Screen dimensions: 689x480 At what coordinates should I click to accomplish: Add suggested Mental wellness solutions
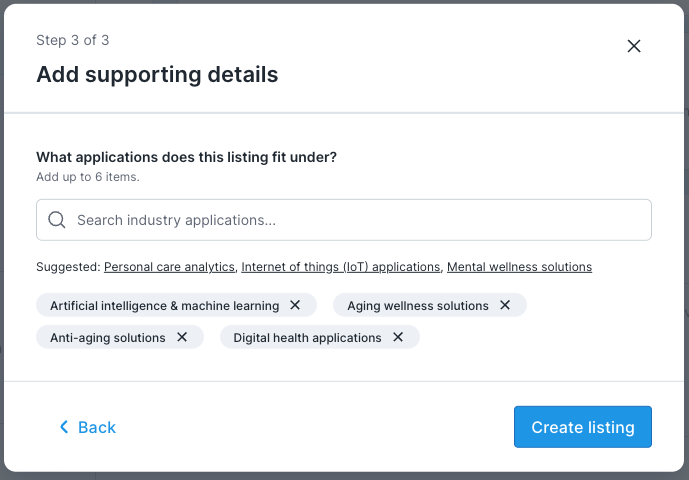(x=519, y=267)
